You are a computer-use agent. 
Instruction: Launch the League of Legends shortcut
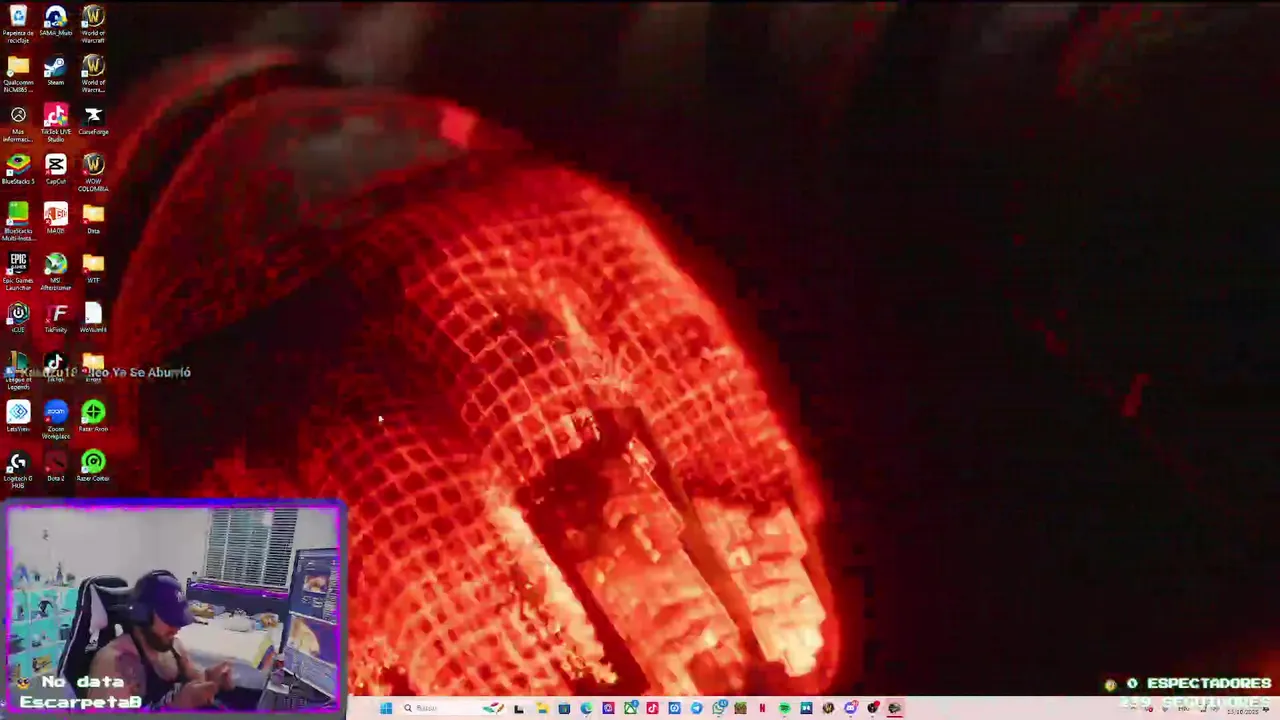coord(18,370)
